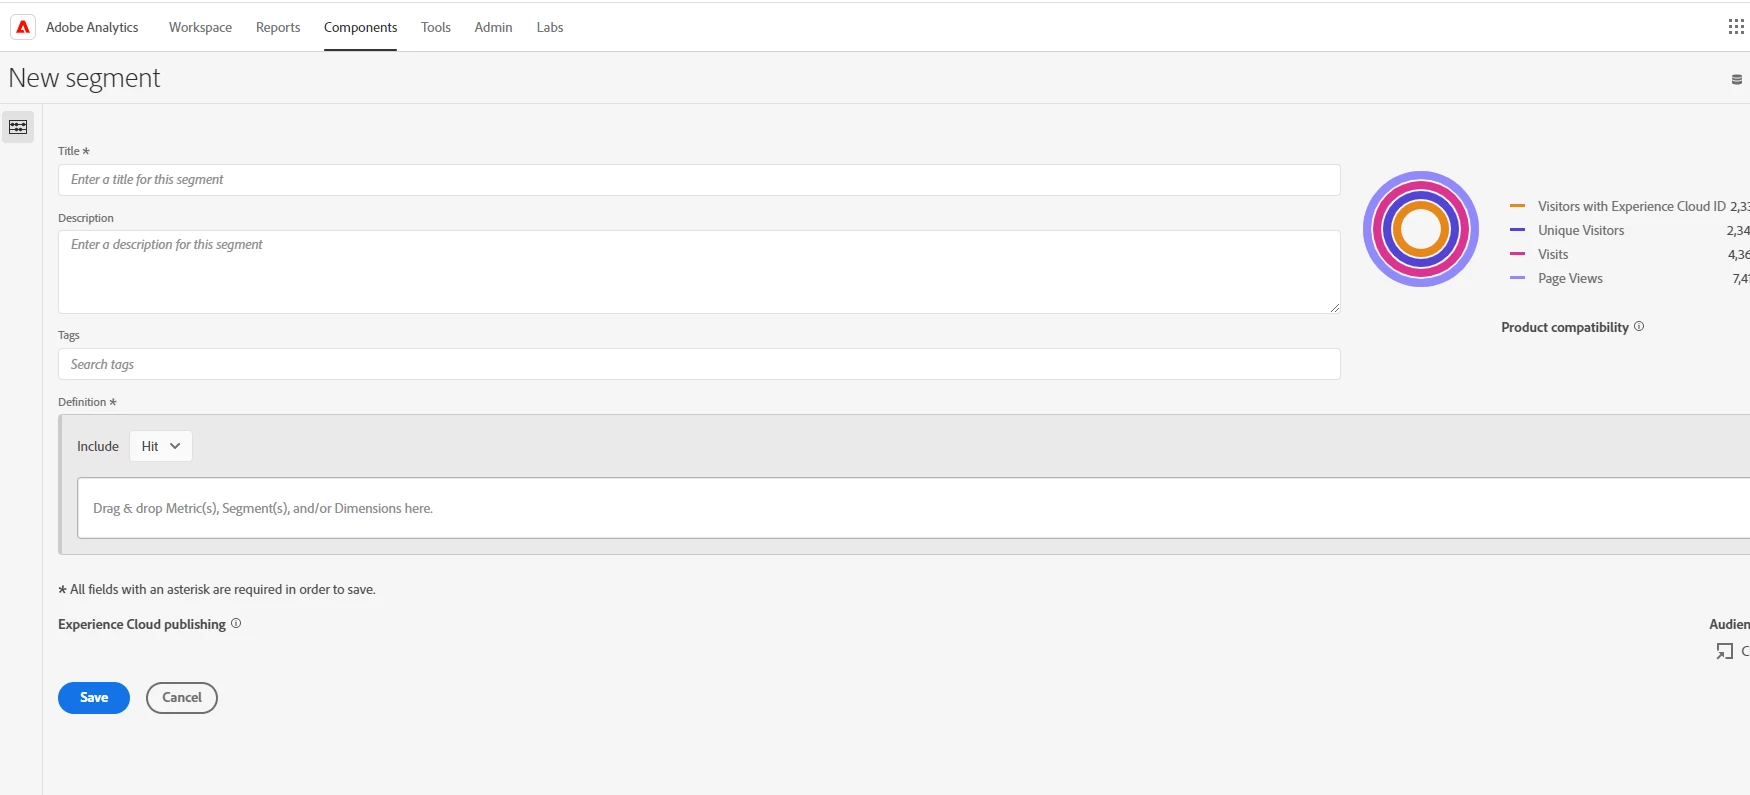Click the New segment page heading
The width and height of the screenshot is (1750, 795).
pos(84,78)
